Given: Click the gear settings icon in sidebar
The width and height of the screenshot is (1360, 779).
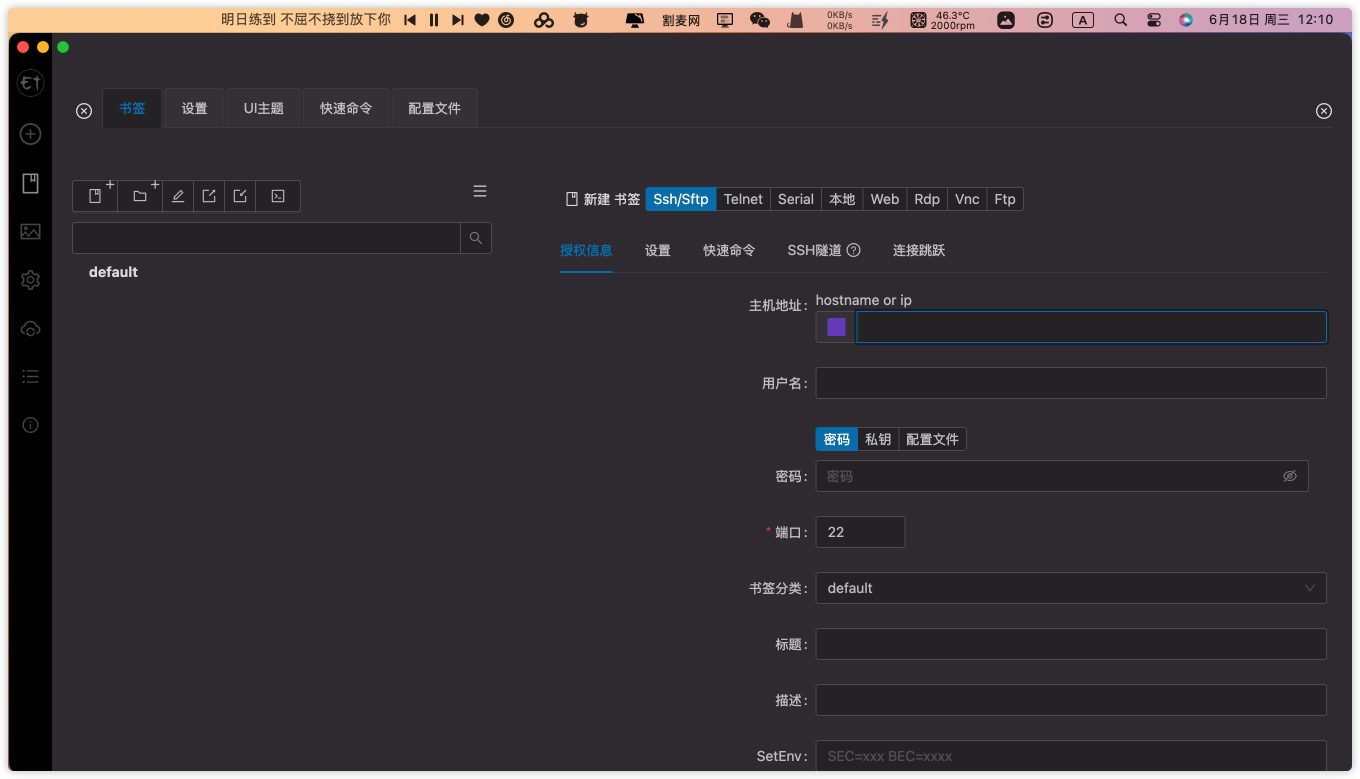Looking at the screenshot, I should (x=30, y=280).
